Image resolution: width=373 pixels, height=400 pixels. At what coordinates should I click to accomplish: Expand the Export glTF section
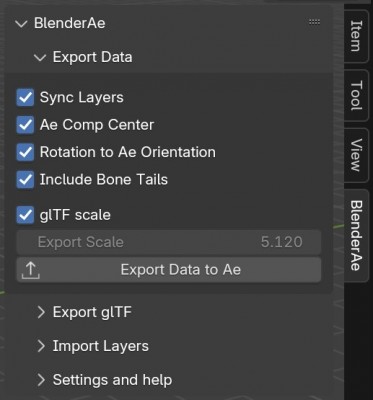[41, 312]
